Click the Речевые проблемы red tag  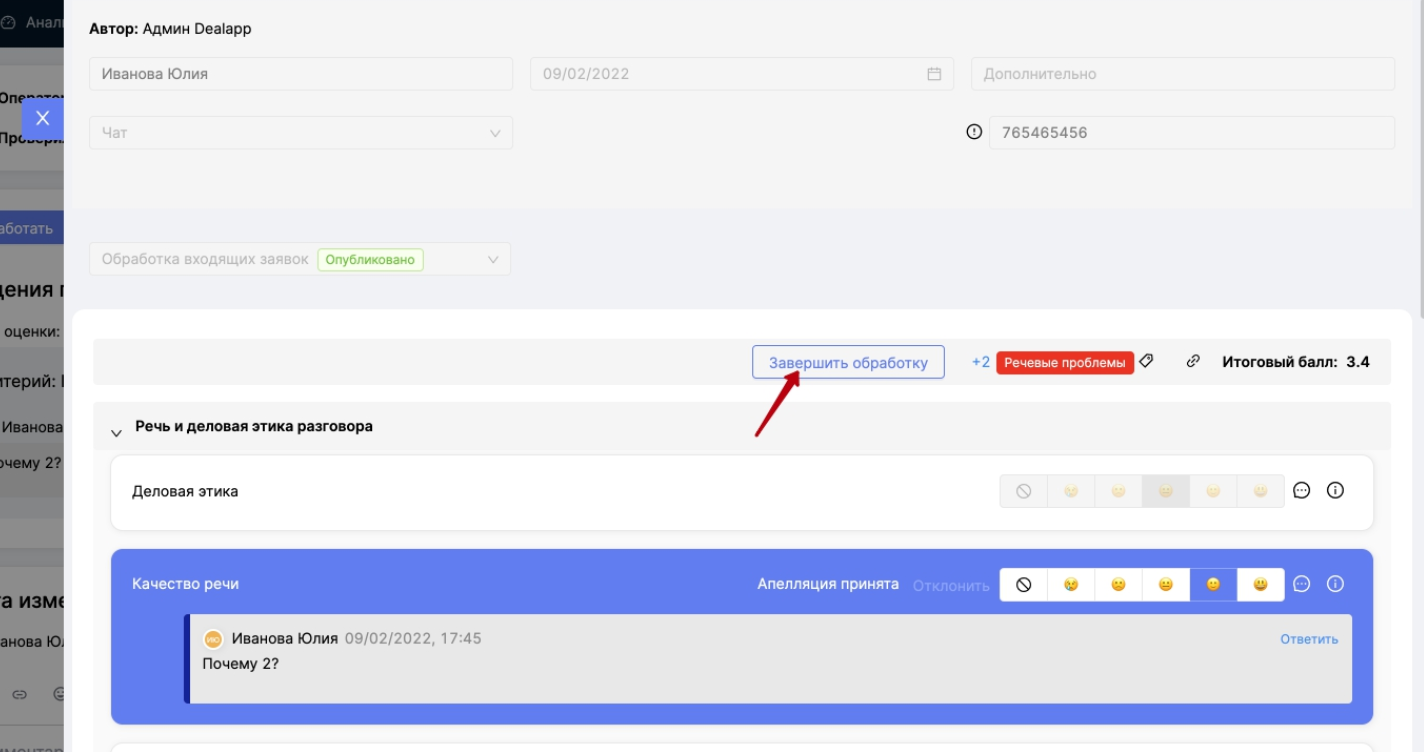(1064, 363)
